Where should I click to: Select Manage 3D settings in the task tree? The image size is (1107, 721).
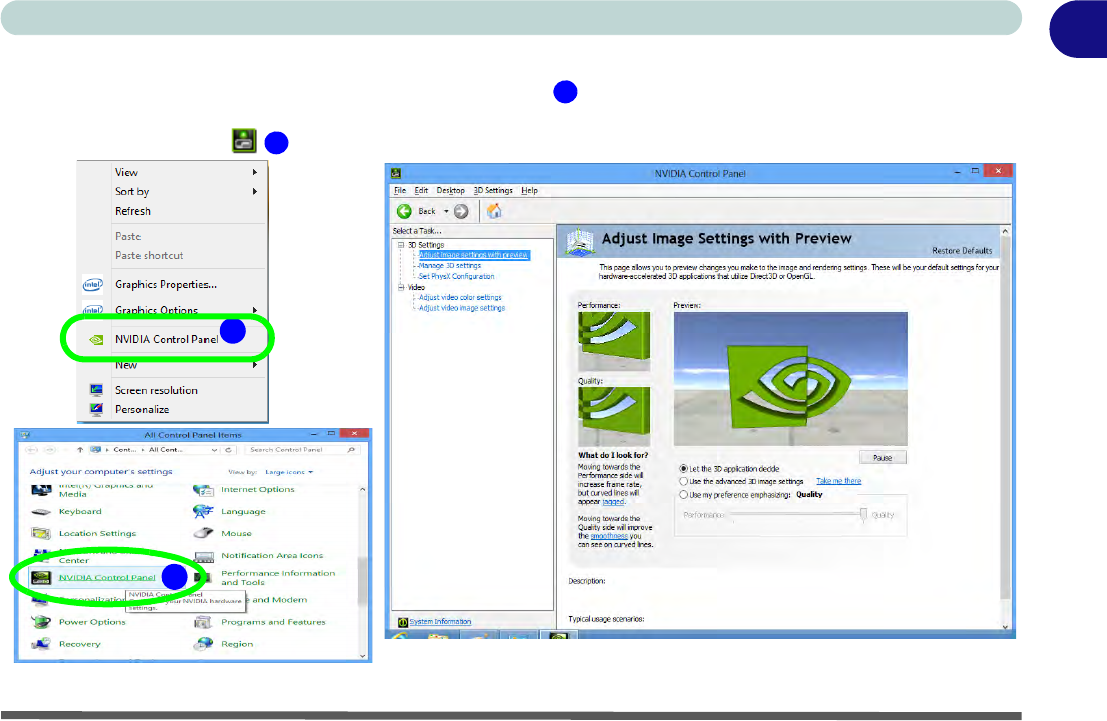[x=450, y=266]
